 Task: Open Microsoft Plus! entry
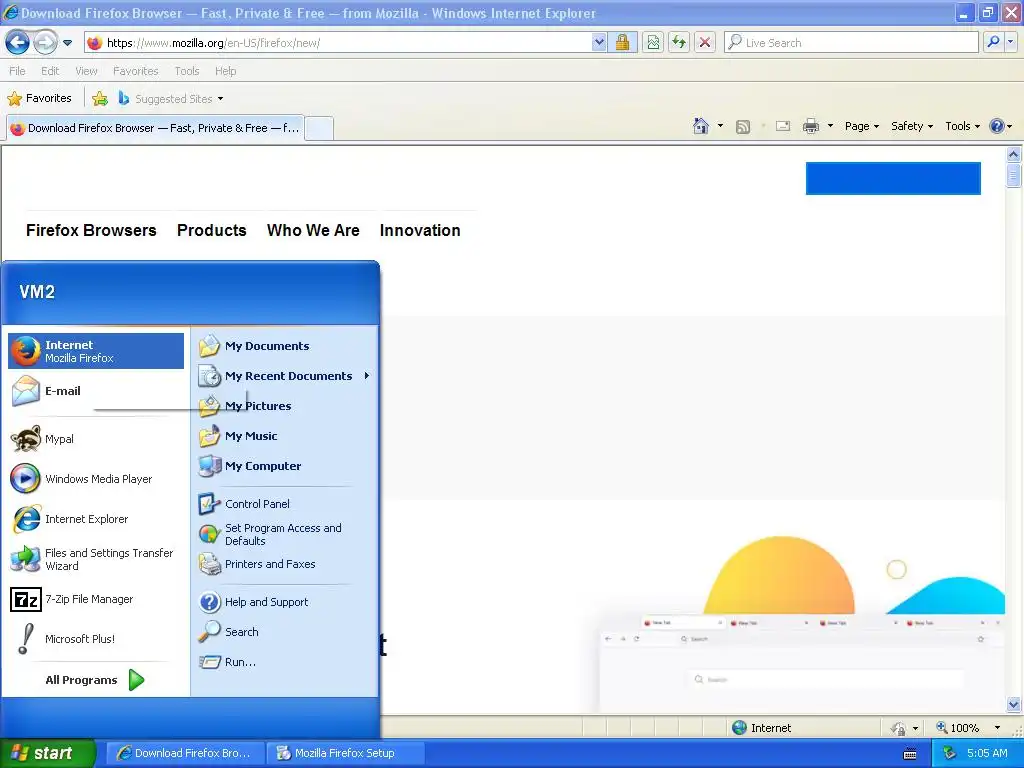tap(96, 639)
